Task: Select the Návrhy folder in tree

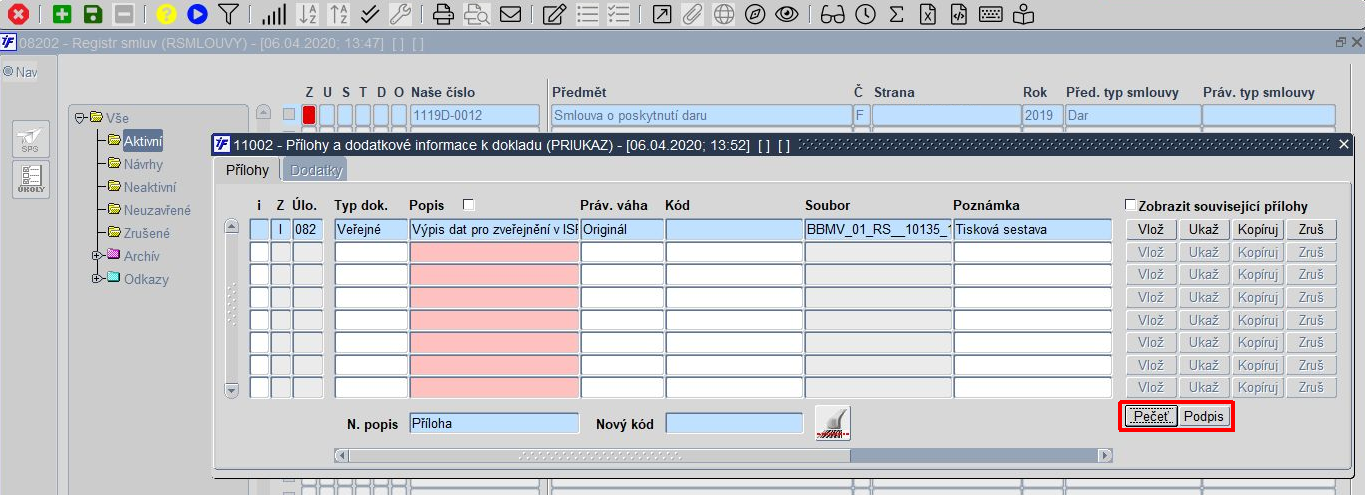Action: 143,164
